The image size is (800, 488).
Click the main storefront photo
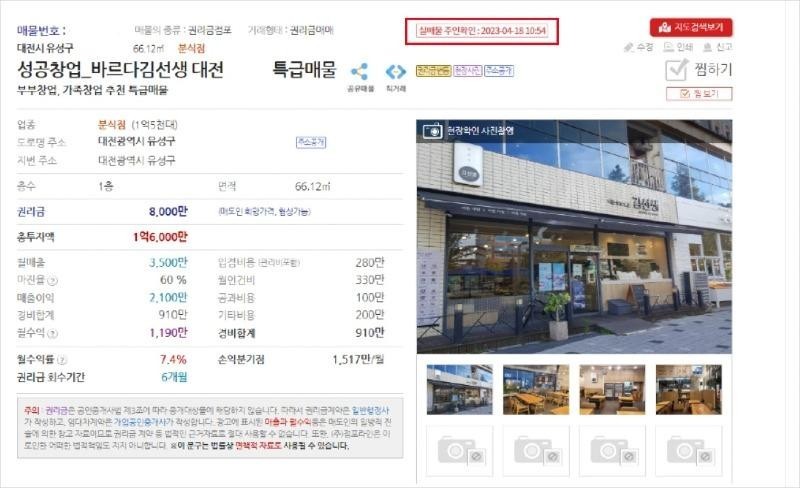[574, 237]
